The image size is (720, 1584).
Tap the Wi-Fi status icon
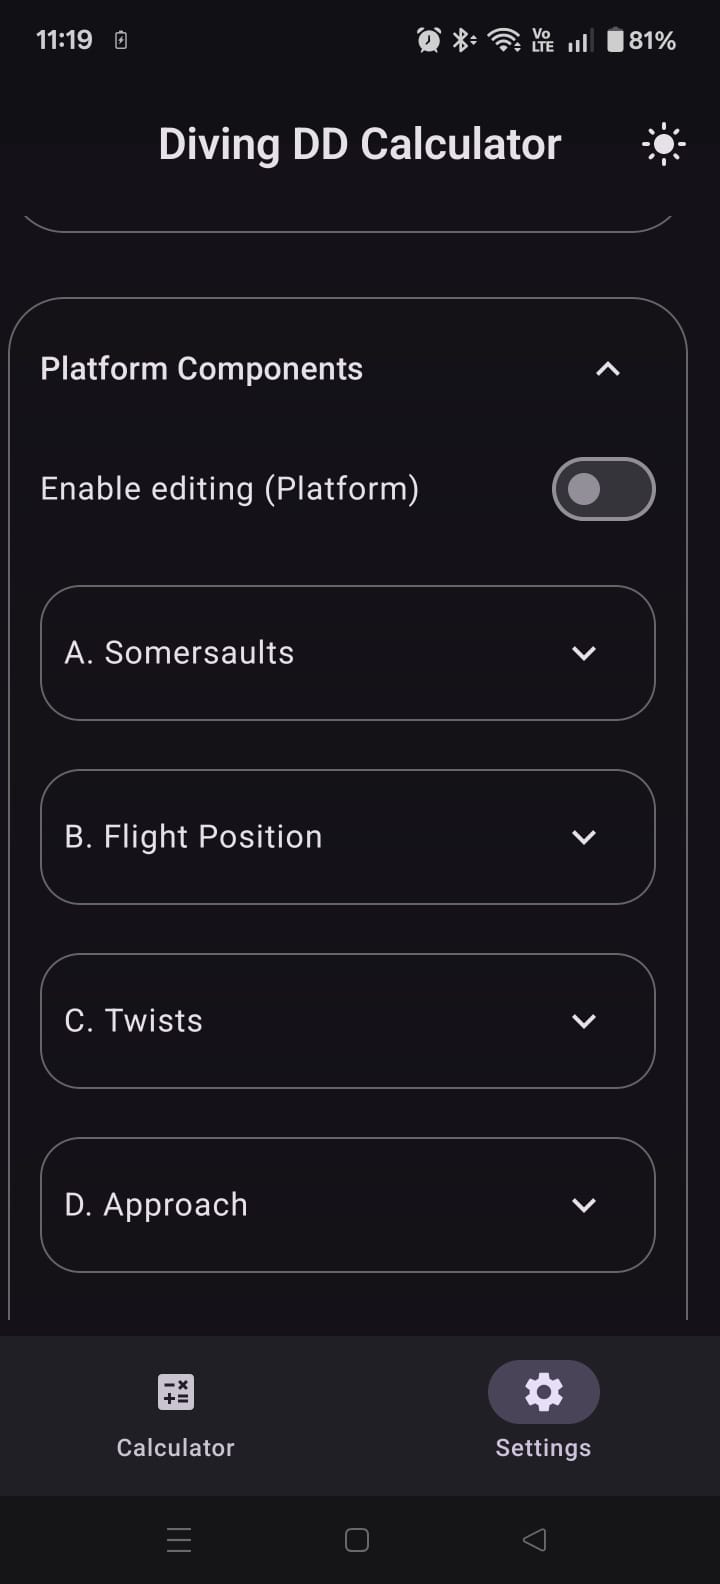click(x=503, y=39)
